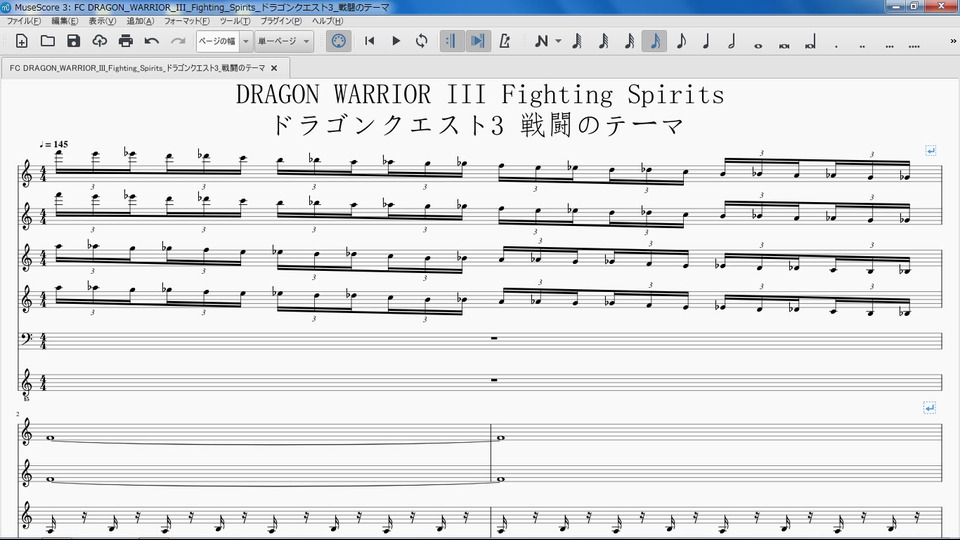Redo the last undone action

[178, 41]
